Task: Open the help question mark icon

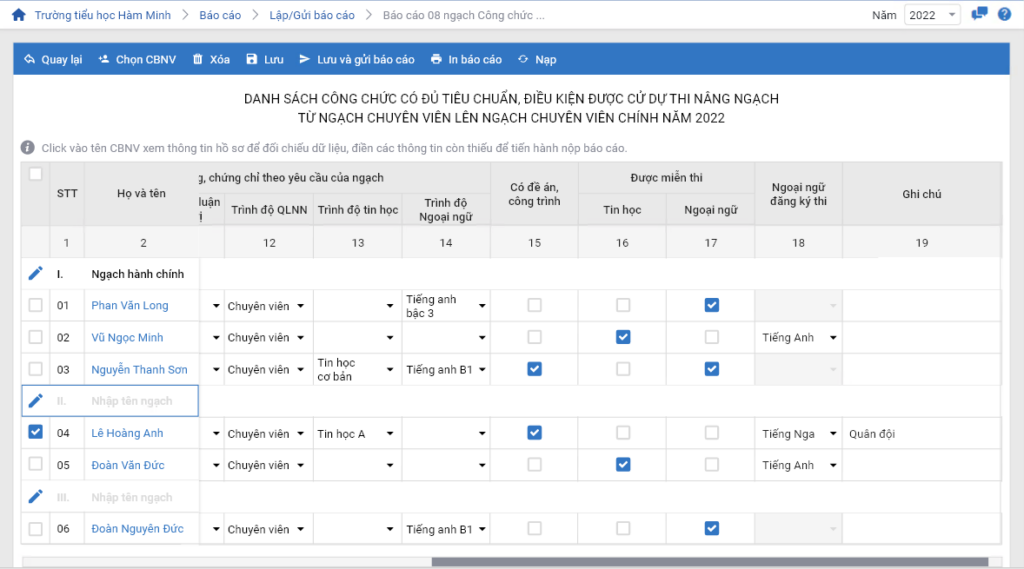Action: (x=1004, y=14)
